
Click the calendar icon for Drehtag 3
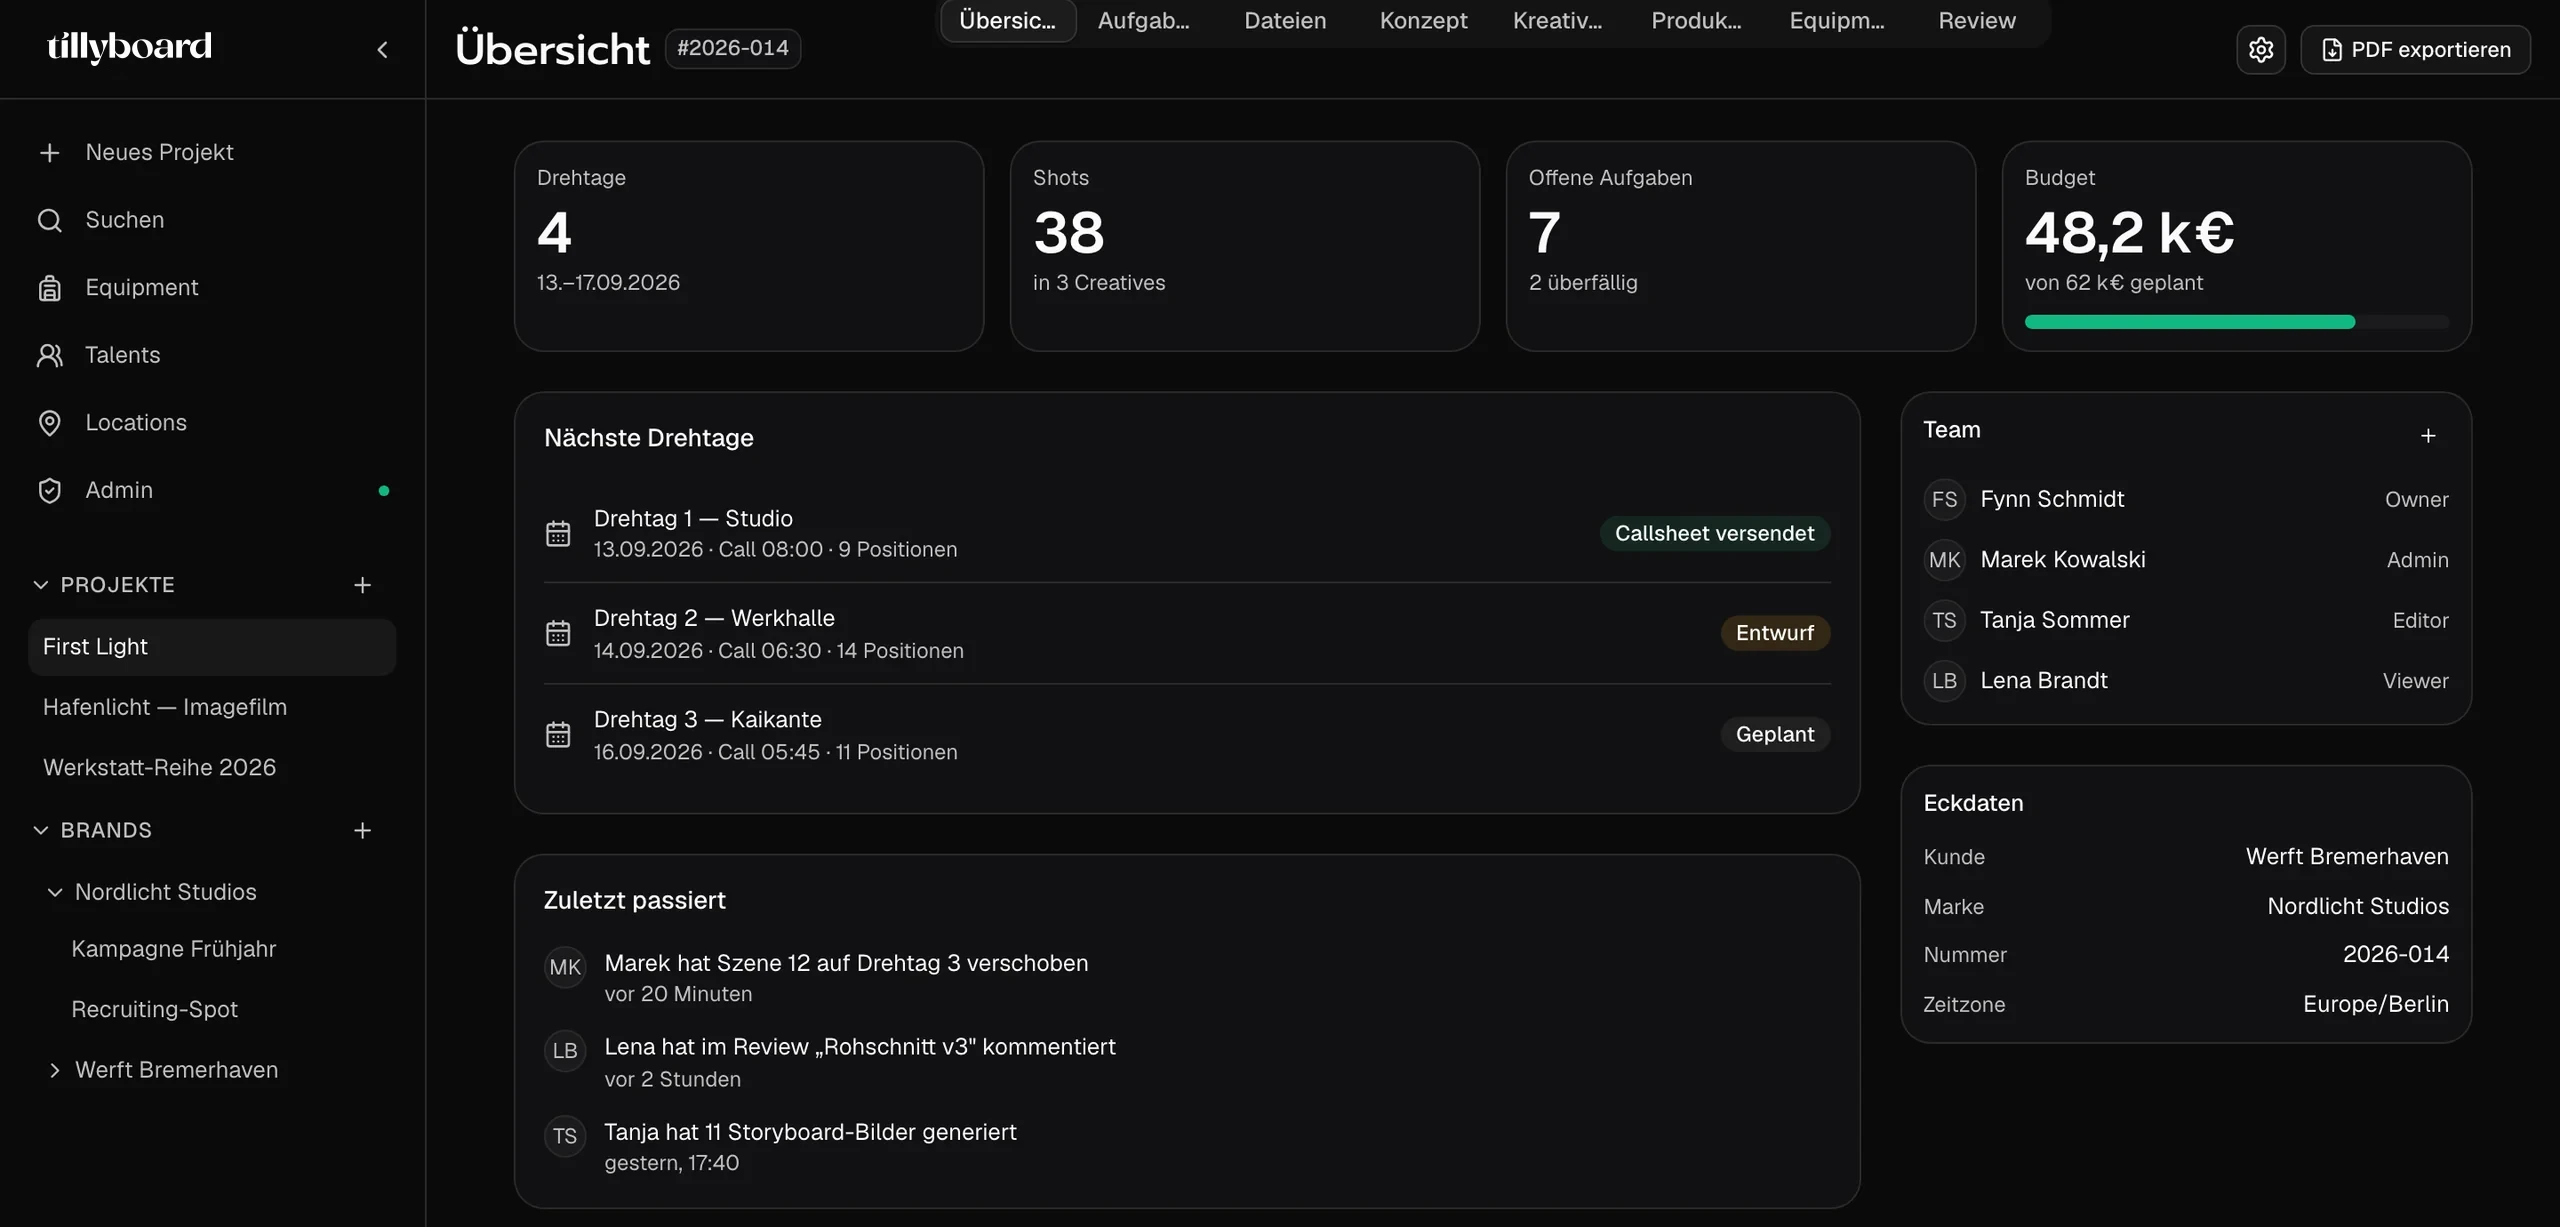pyautogui.click(x=558, y=735)
